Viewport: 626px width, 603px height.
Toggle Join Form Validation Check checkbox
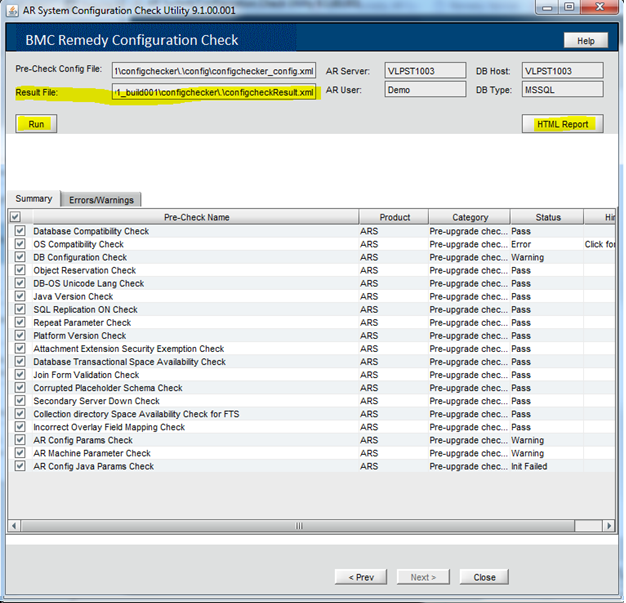point(20,375)
